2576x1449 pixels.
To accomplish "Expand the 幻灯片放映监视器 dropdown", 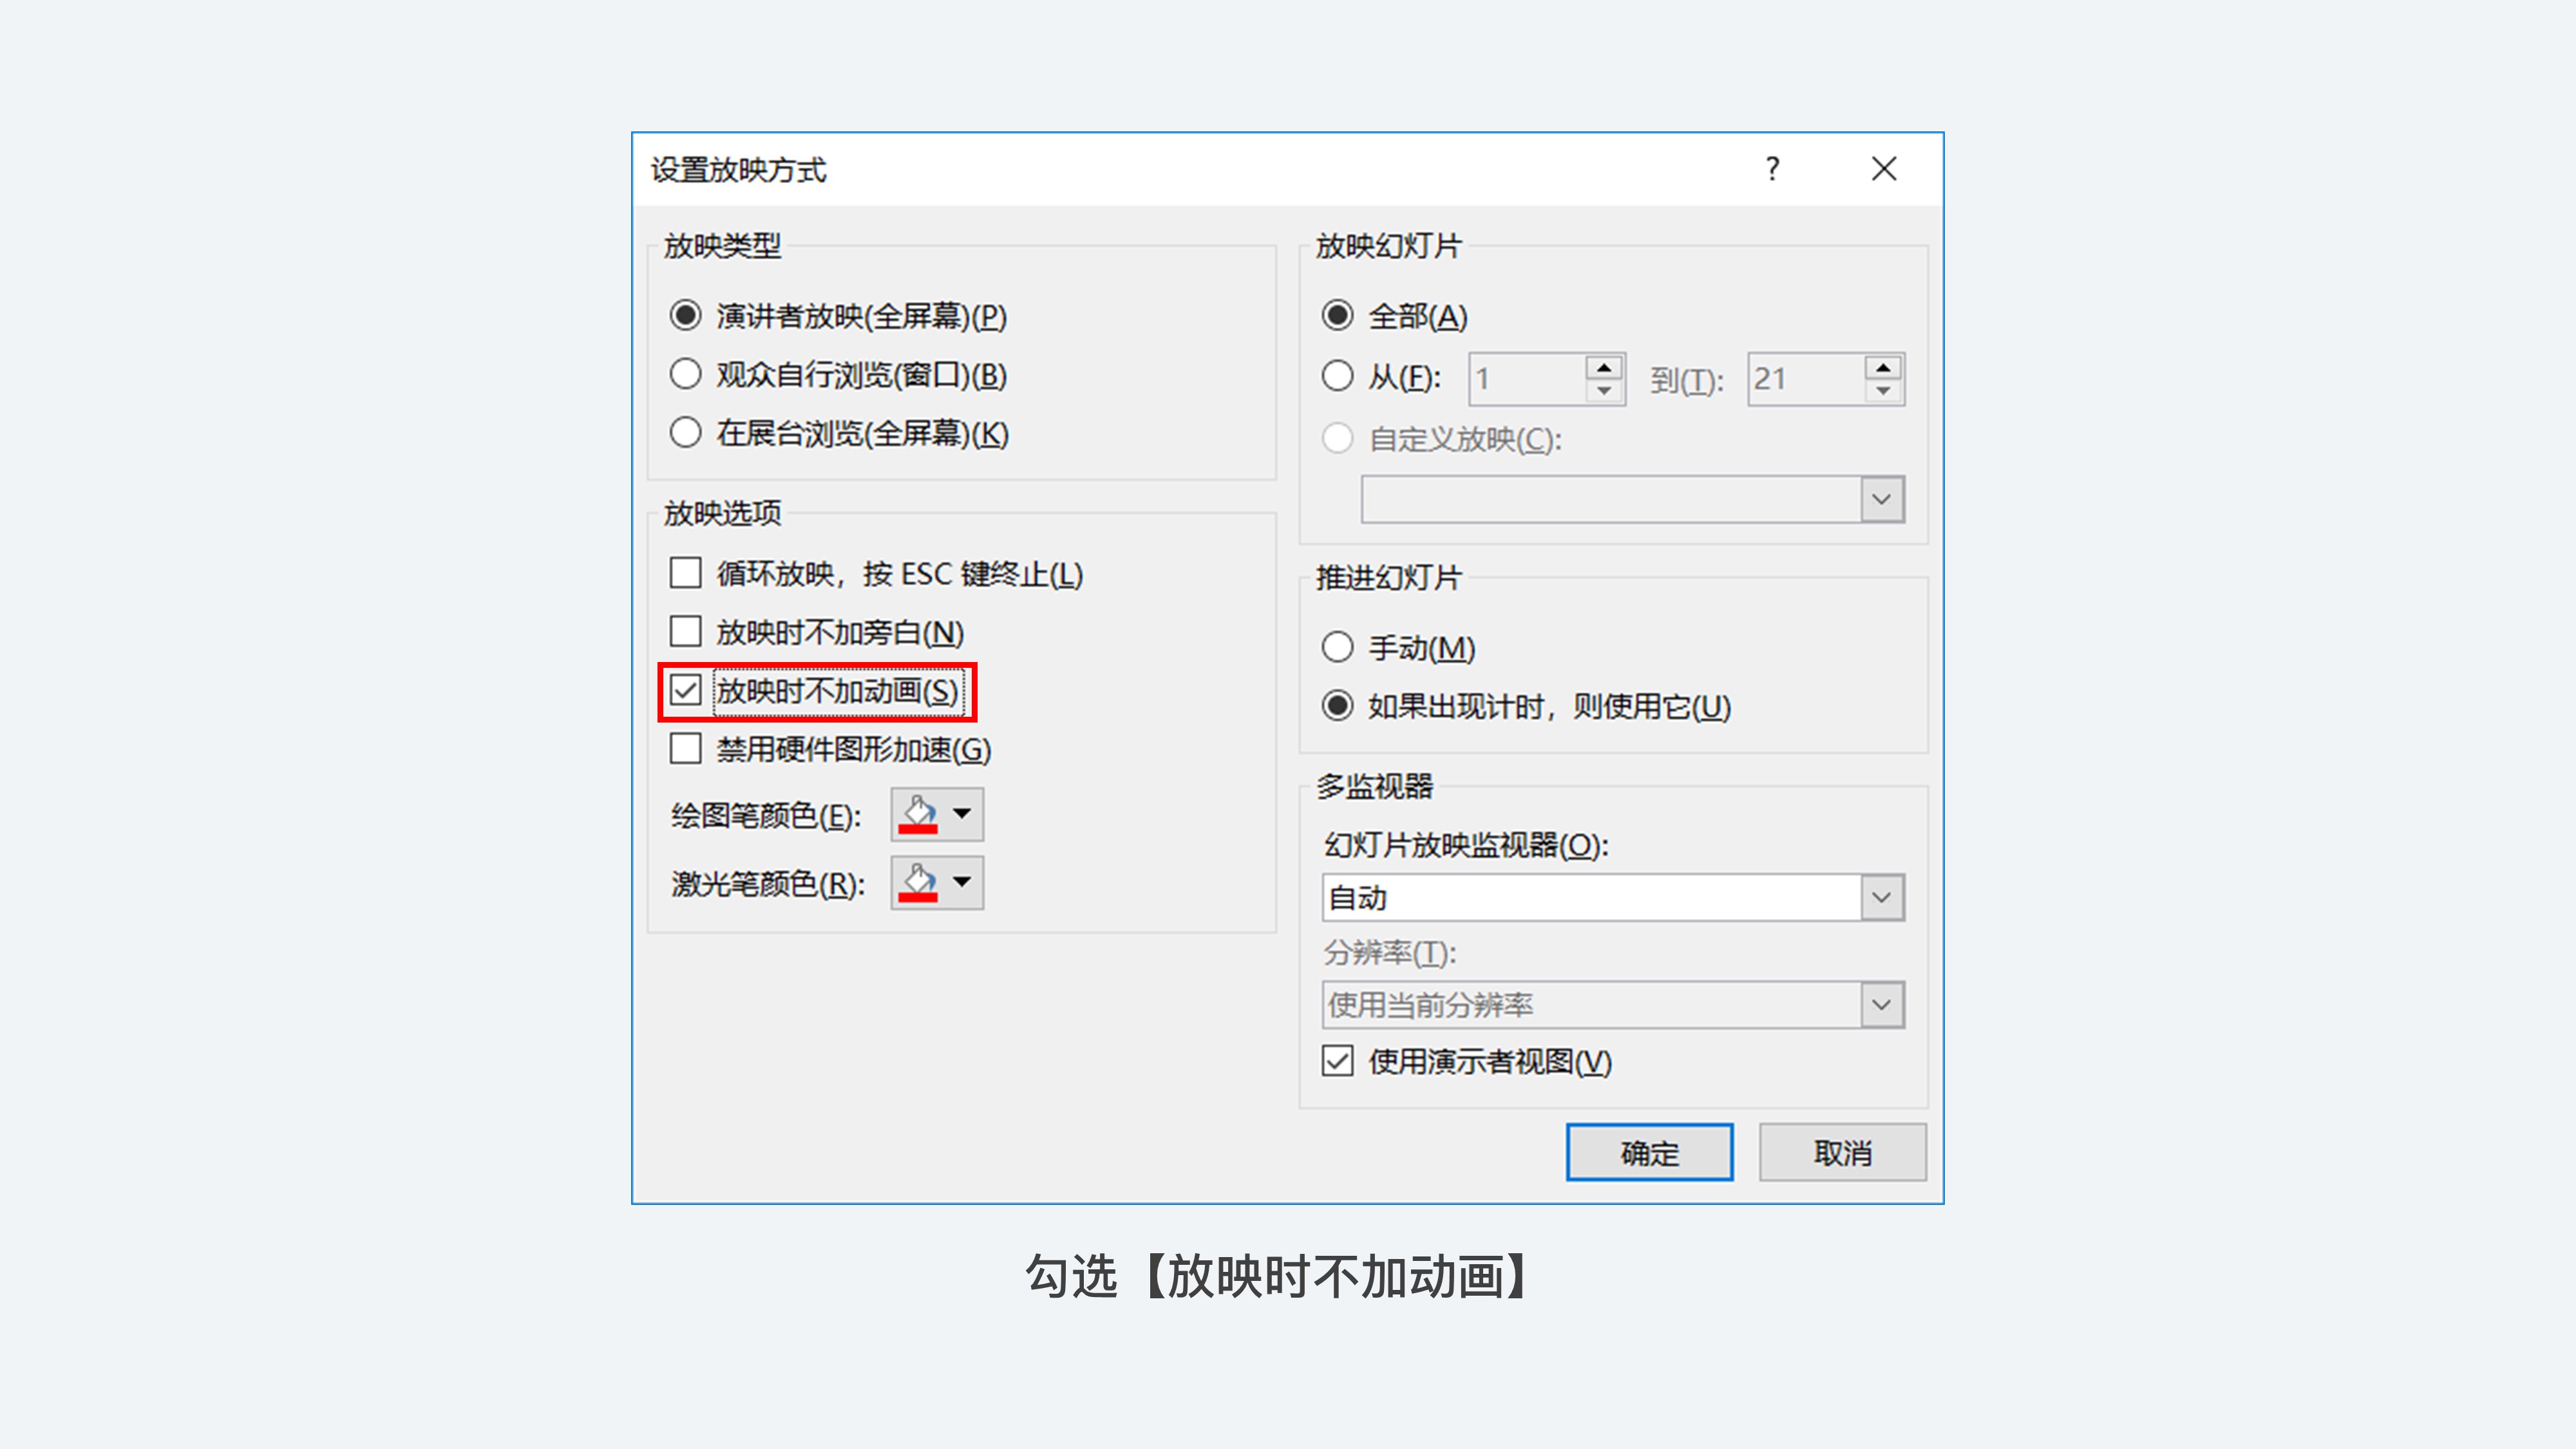I will 1881,897.
